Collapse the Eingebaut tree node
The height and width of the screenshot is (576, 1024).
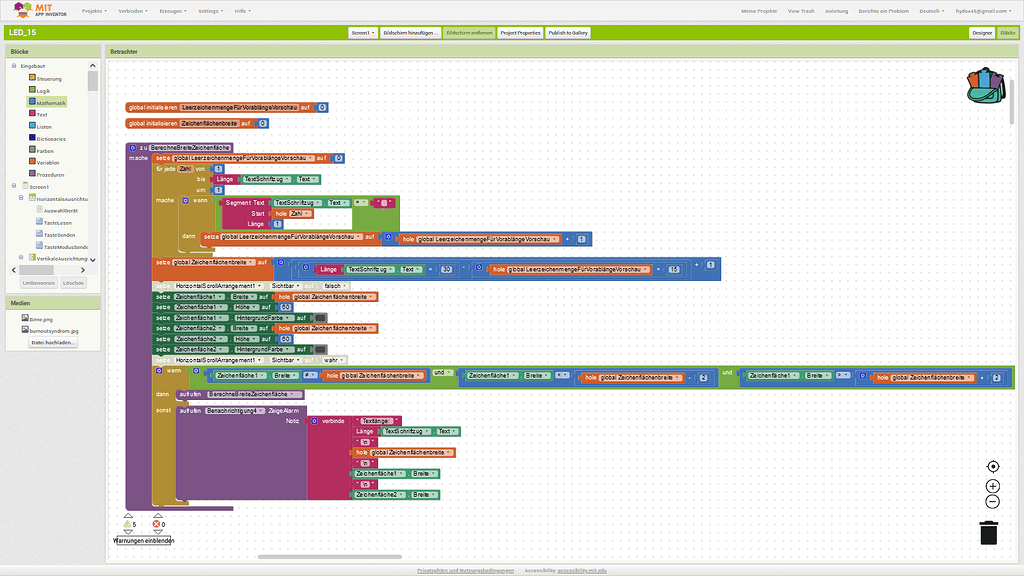pos(15,66)
